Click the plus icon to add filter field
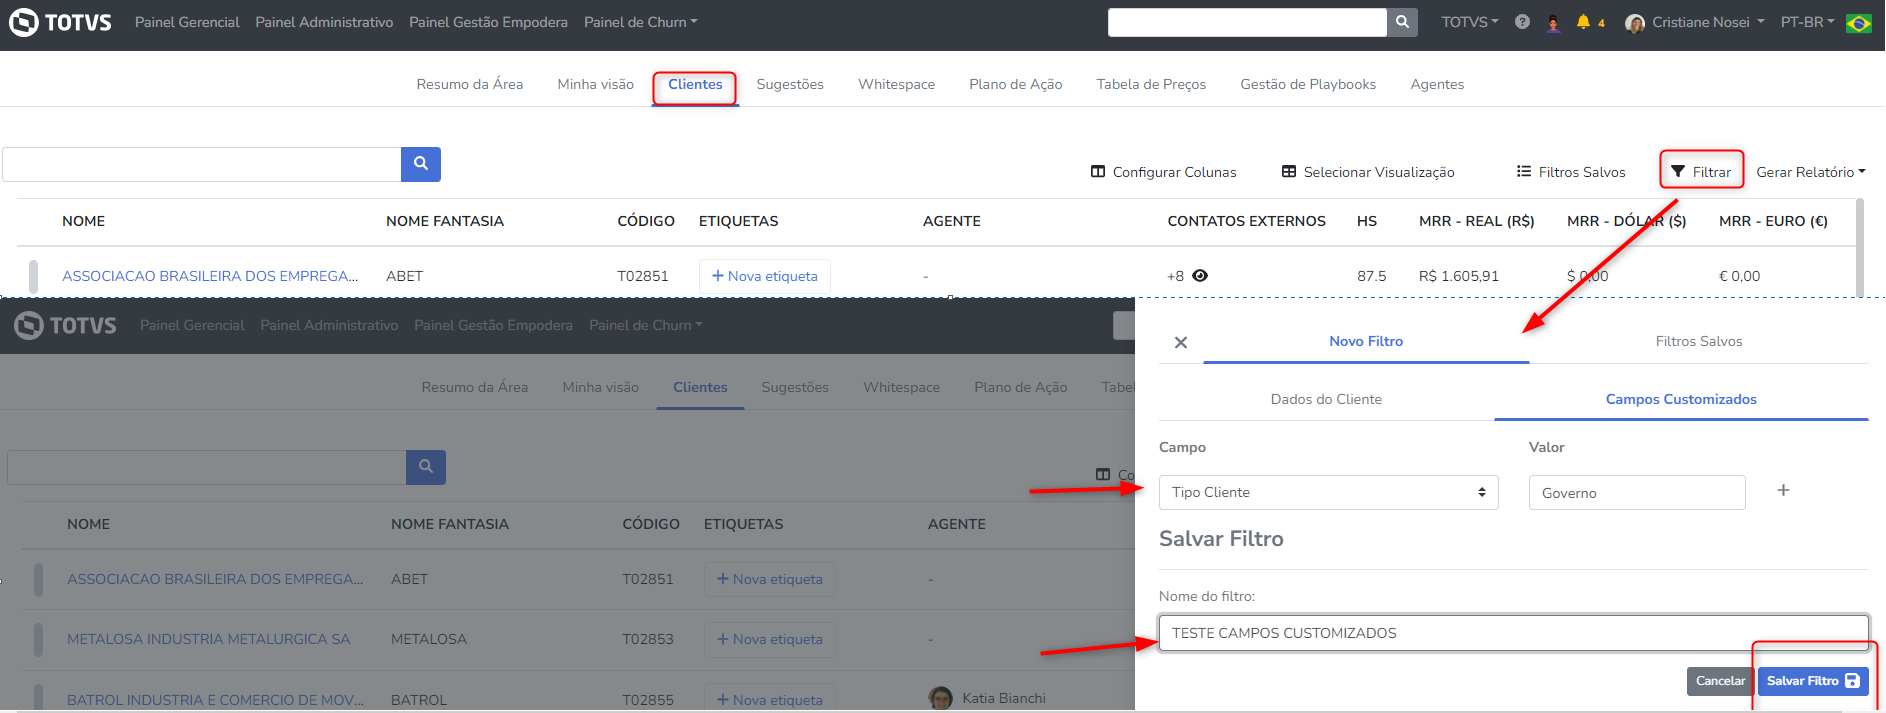Viewport: 1886px width, 713px height. (x=1783, y=490)
